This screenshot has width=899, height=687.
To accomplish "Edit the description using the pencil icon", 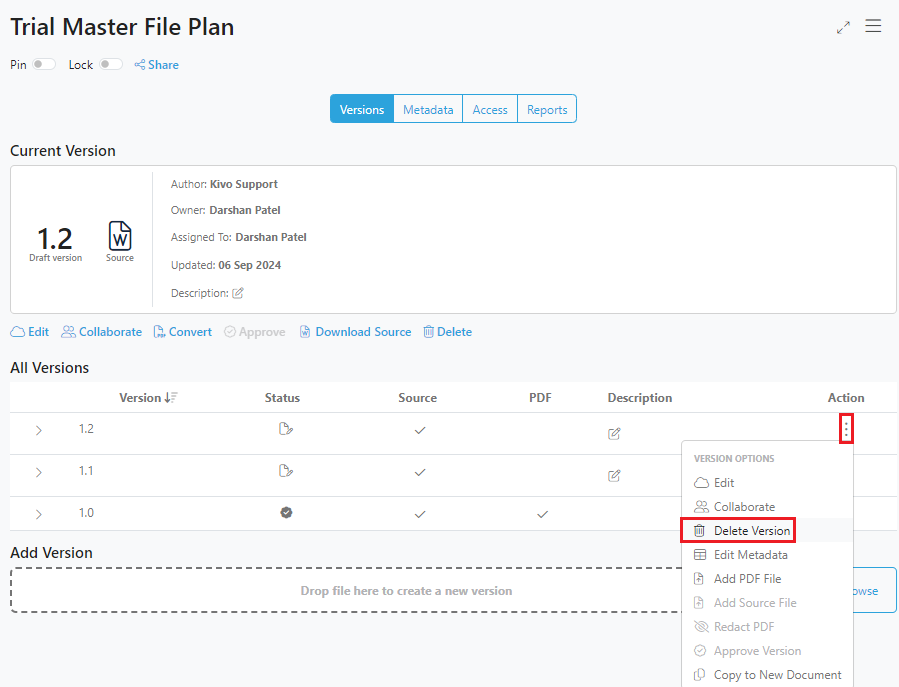I will pos(237,292).
